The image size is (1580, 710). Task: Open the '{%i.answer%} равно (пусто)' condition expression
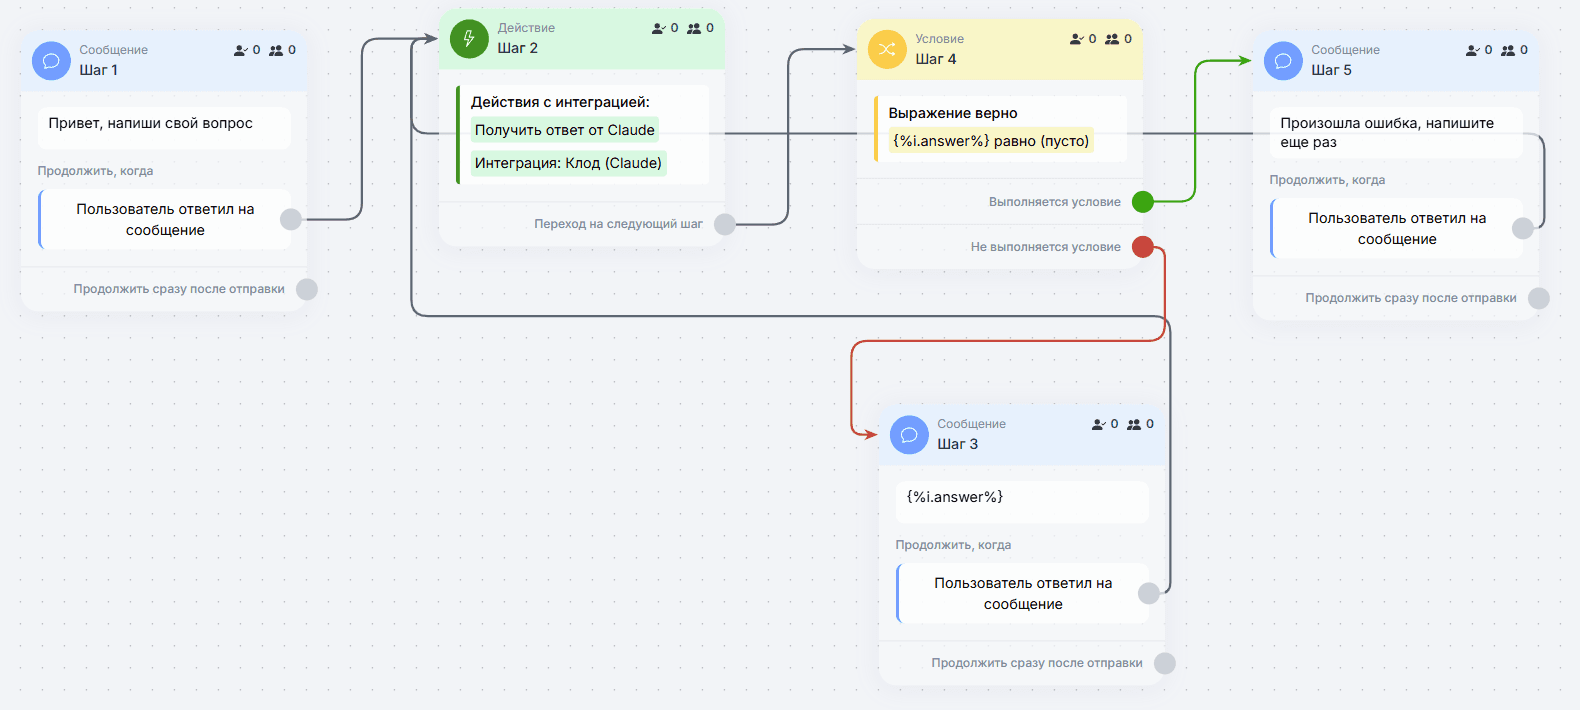click(991, 141)
